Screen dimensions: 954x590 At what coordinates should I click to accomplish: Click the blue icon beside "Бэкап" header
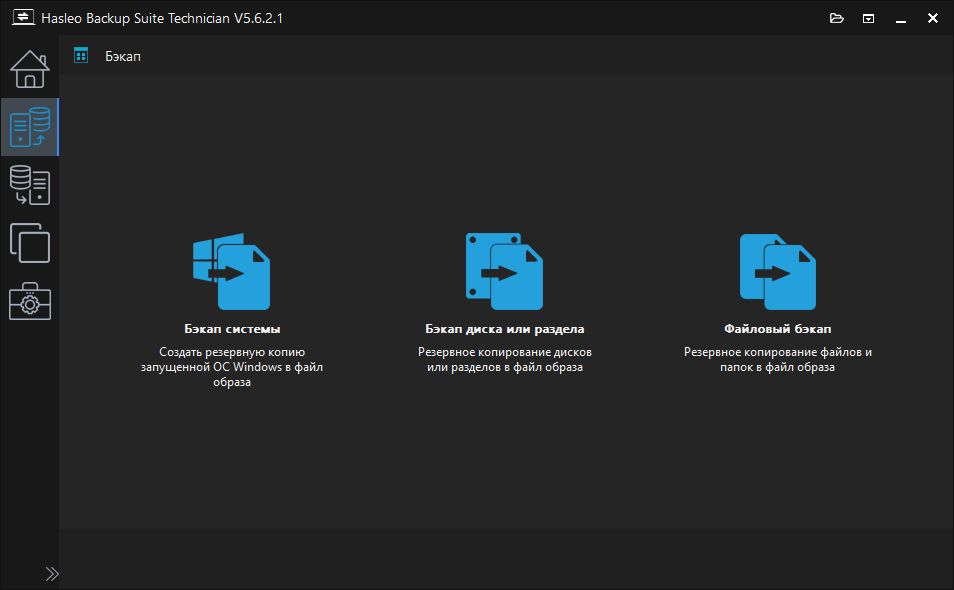[x=82, y=56]
